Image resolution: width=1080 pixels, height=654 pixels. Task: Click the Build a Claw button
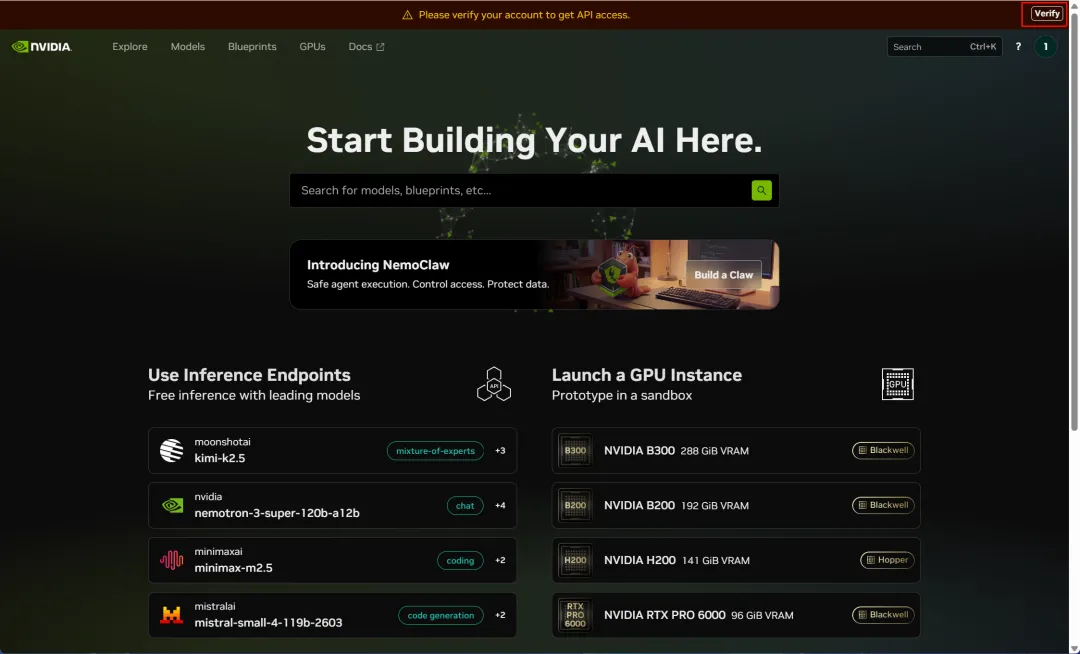(x=723, y=275)
